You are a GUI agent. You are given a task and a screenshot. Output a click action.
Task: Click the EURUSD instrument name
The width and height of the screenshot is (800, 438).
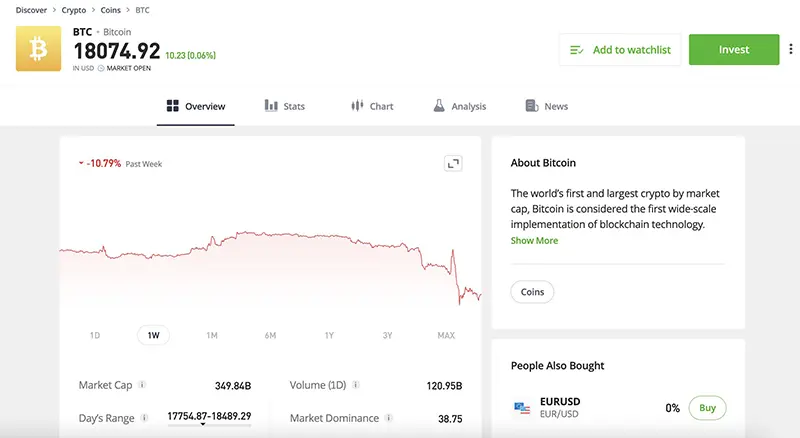click(x=560, y=401)
